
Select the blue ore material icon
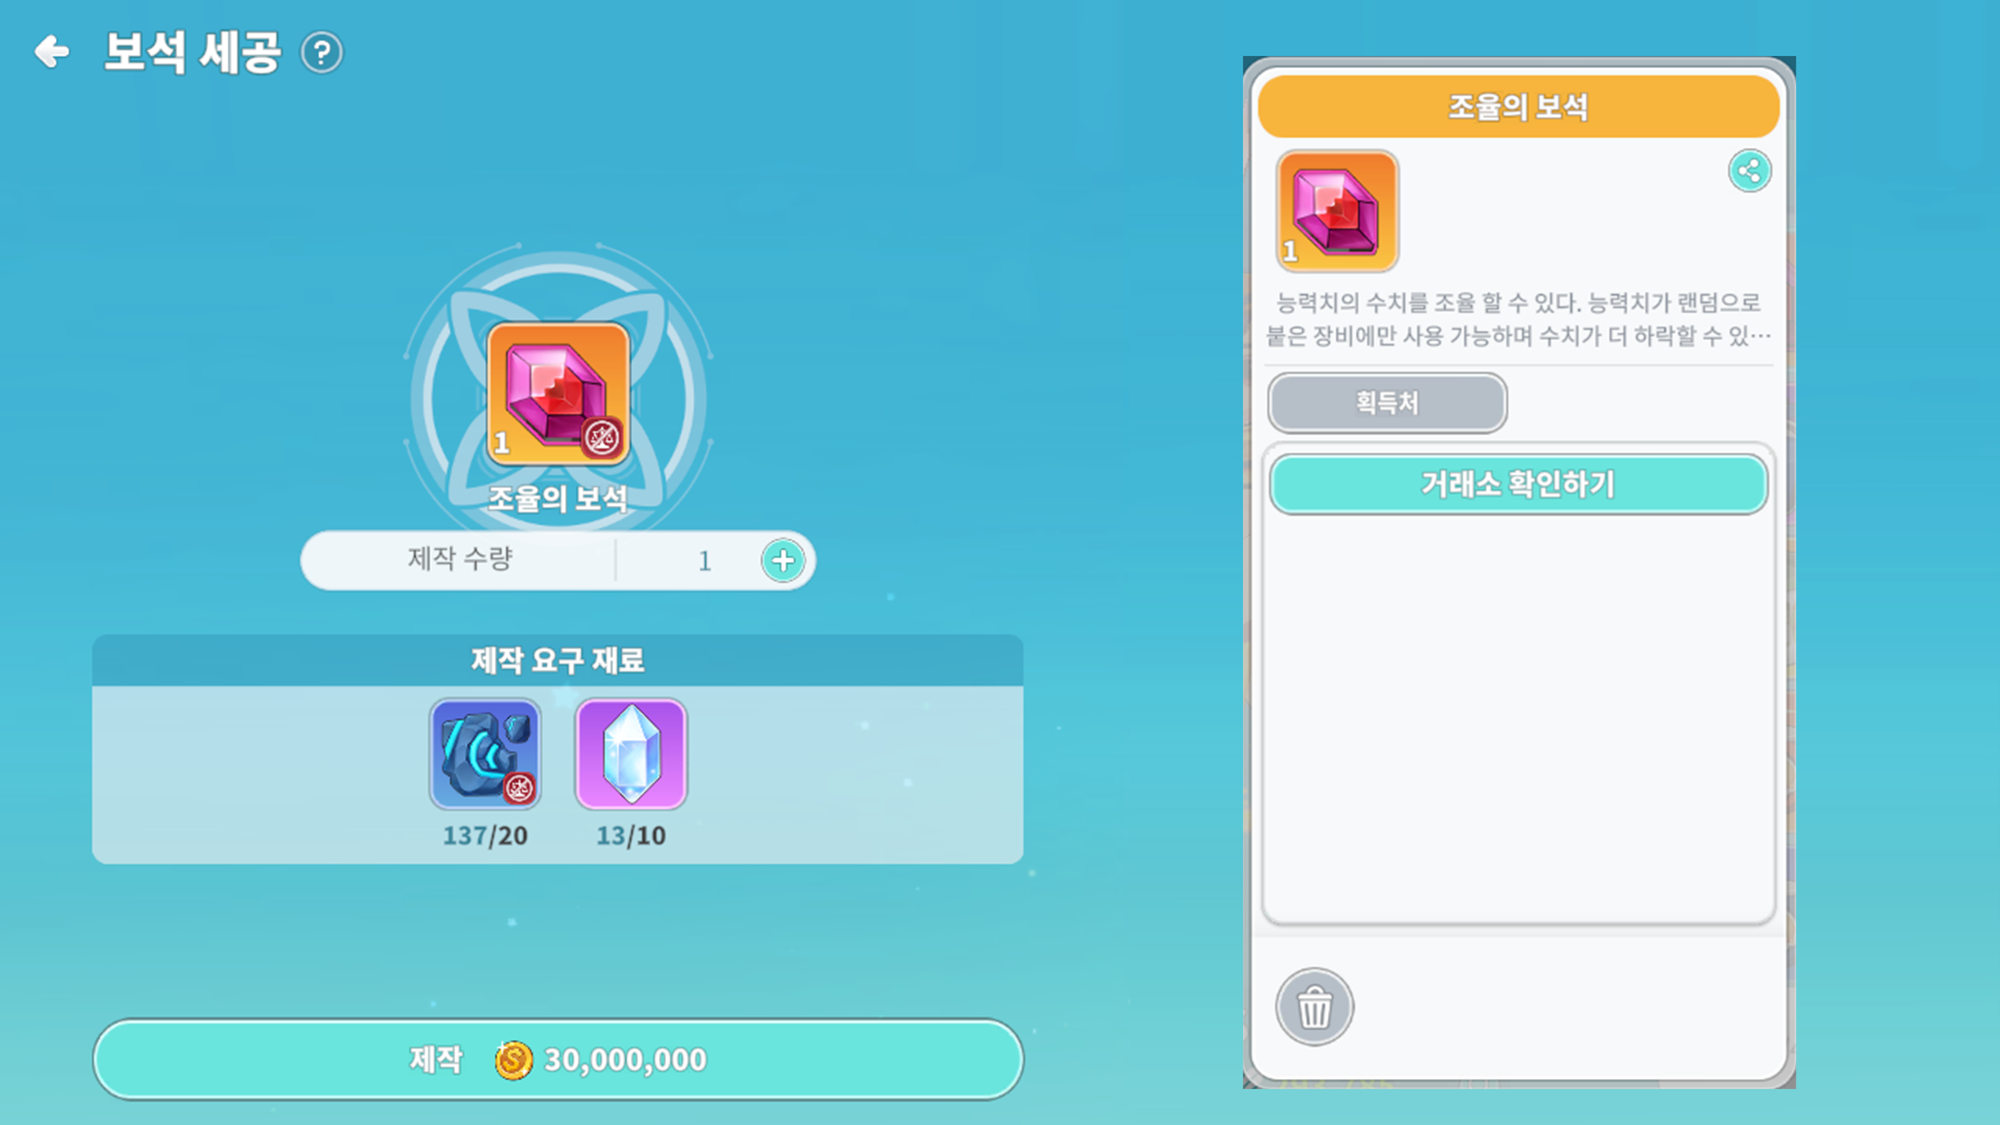pos(485,754)
